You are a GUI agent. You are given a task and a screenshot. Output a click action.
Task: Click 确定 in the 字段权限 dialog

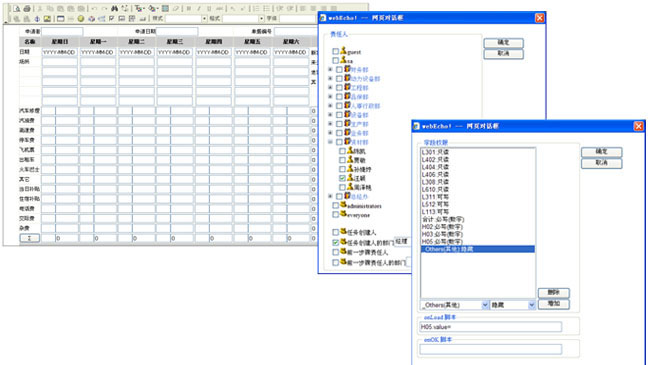coord(601,152)
